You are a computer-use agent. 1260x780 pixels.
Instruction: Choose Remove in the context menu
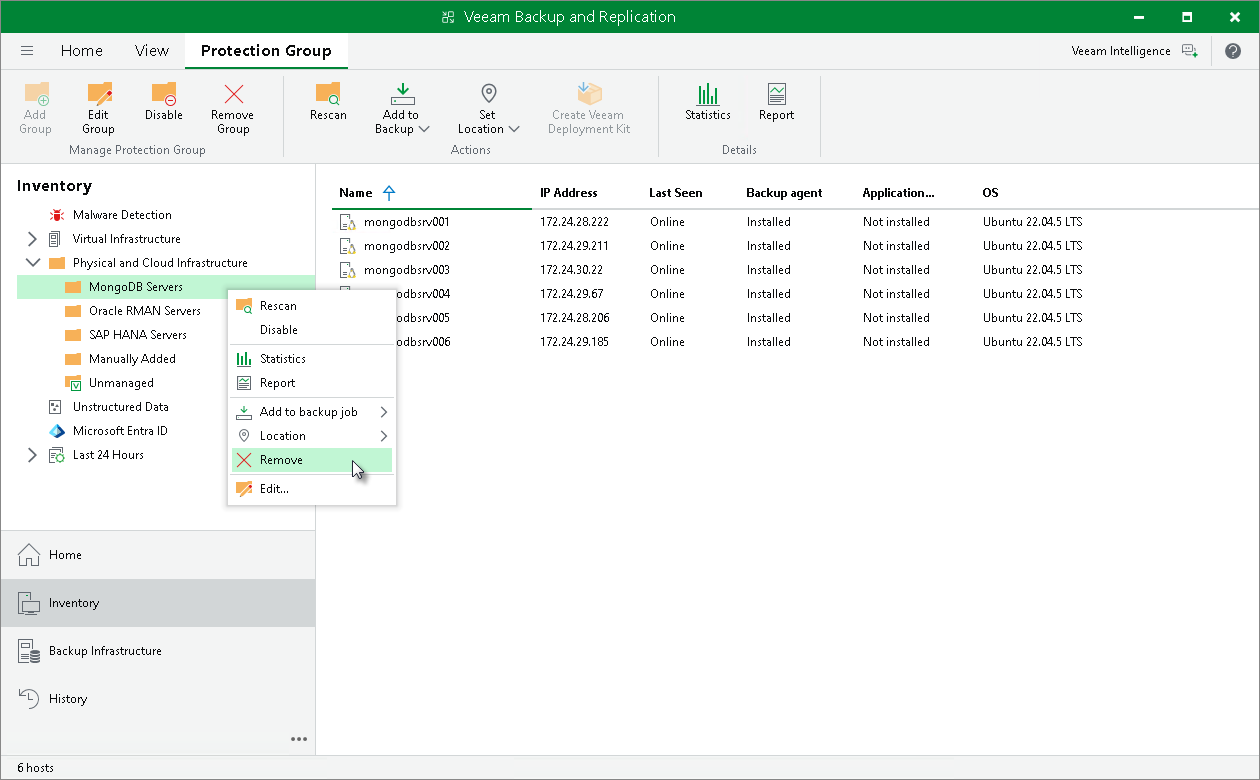[312, 460]
